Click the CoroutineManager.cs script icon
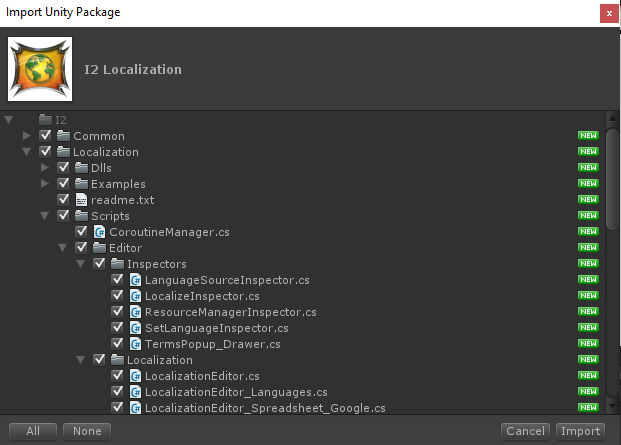This screenshot has height=445, width=621. (99, 232)
